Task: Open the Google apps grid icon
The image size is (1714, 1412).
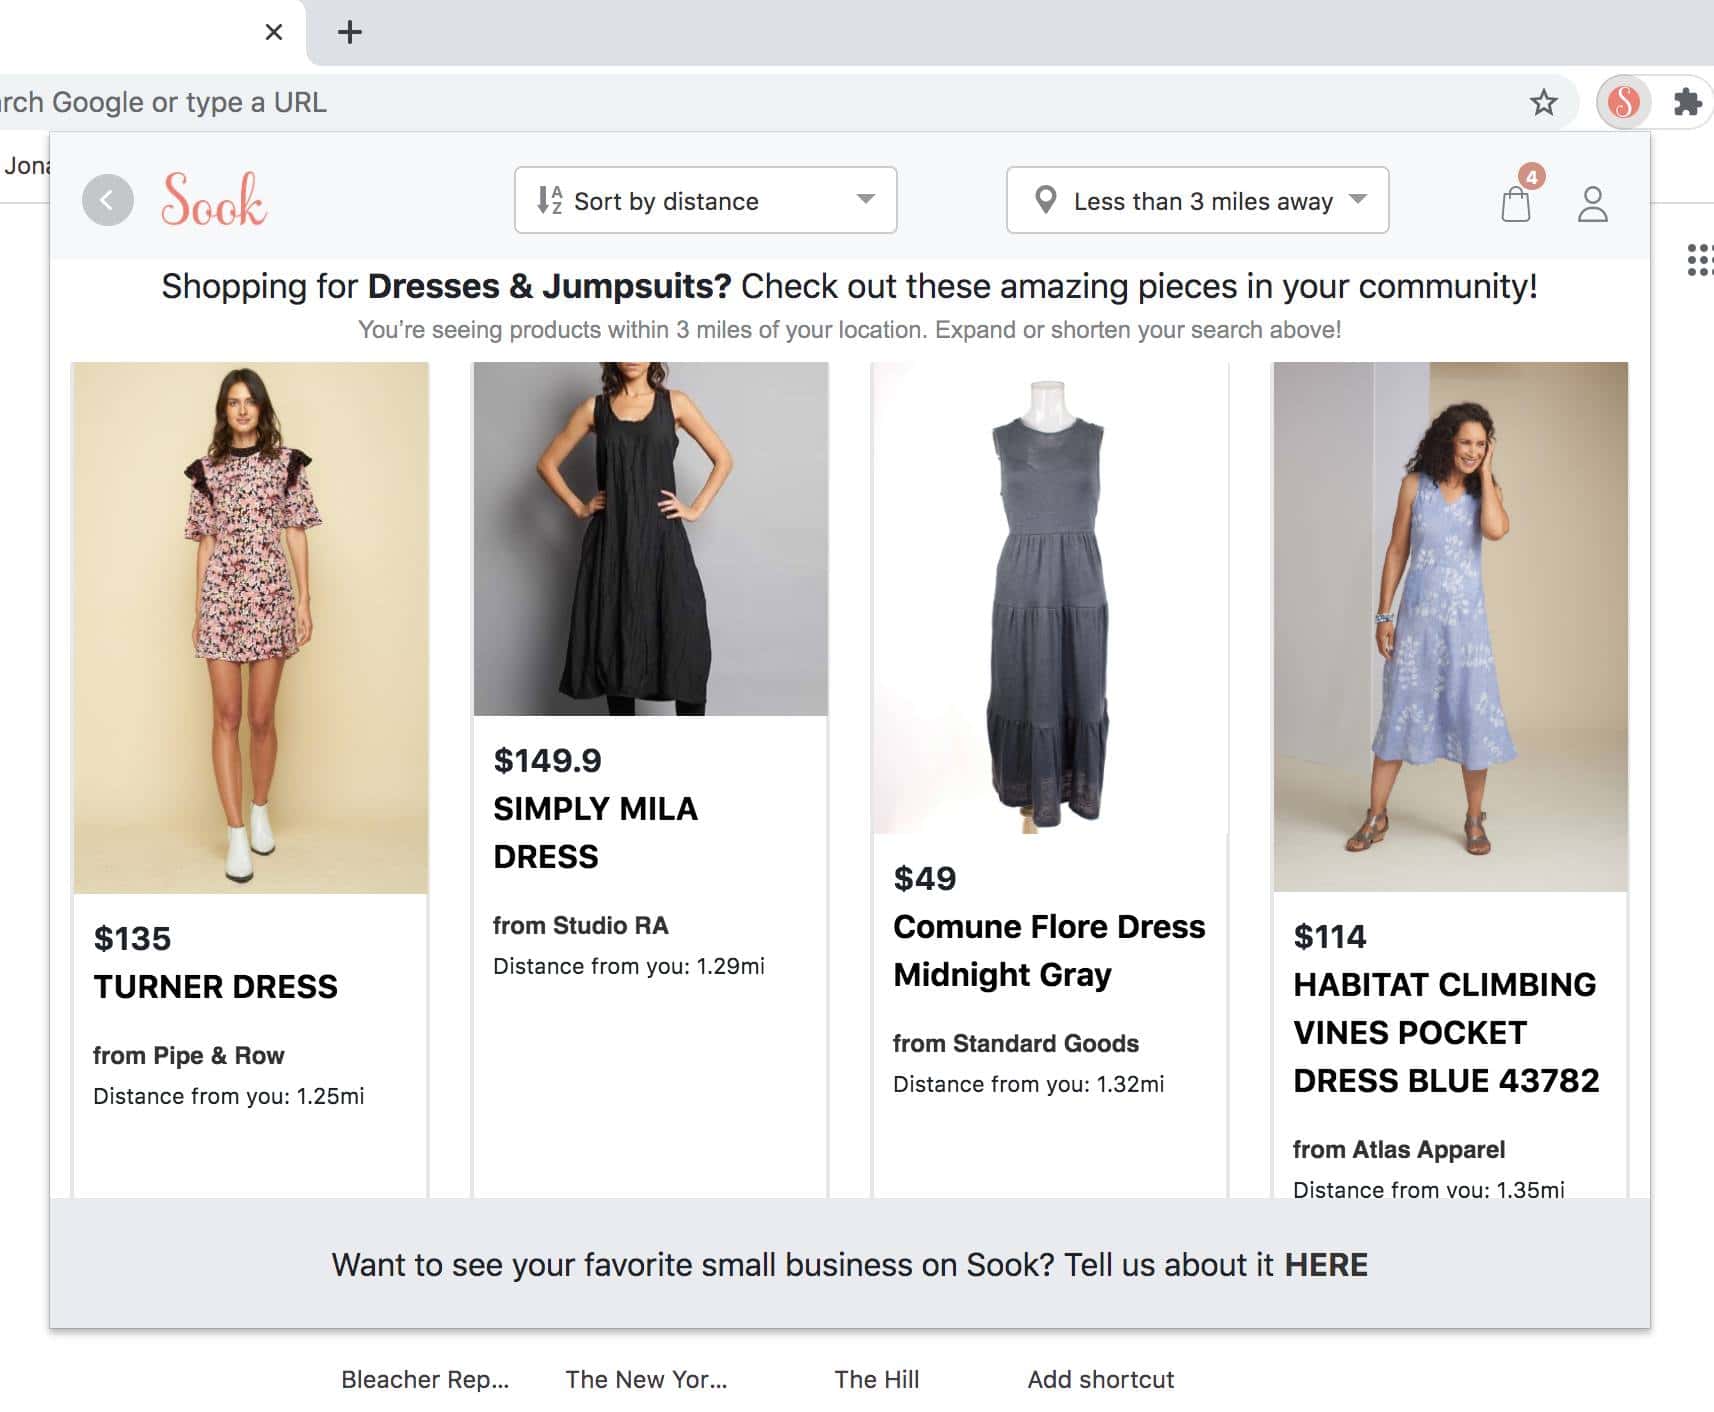Action: tap(1699, 259)
